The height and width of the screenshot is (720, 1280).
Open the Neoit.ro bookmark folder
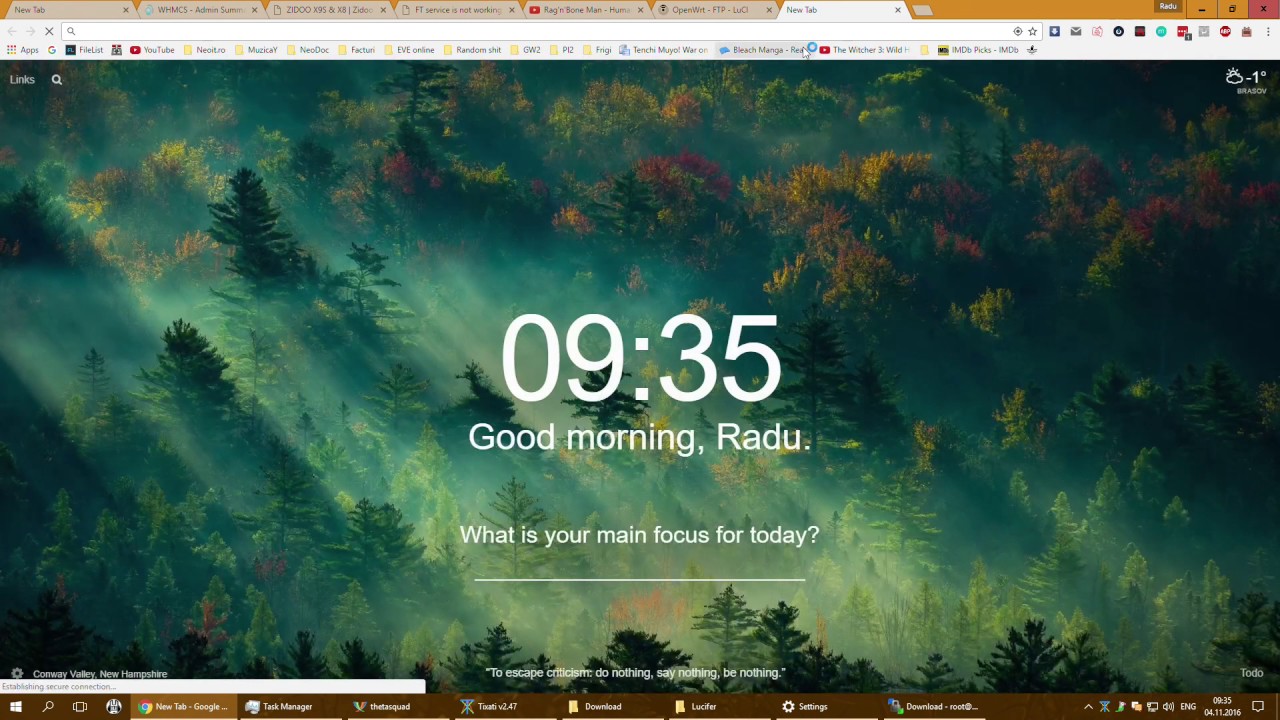click(x=204, y=50)
